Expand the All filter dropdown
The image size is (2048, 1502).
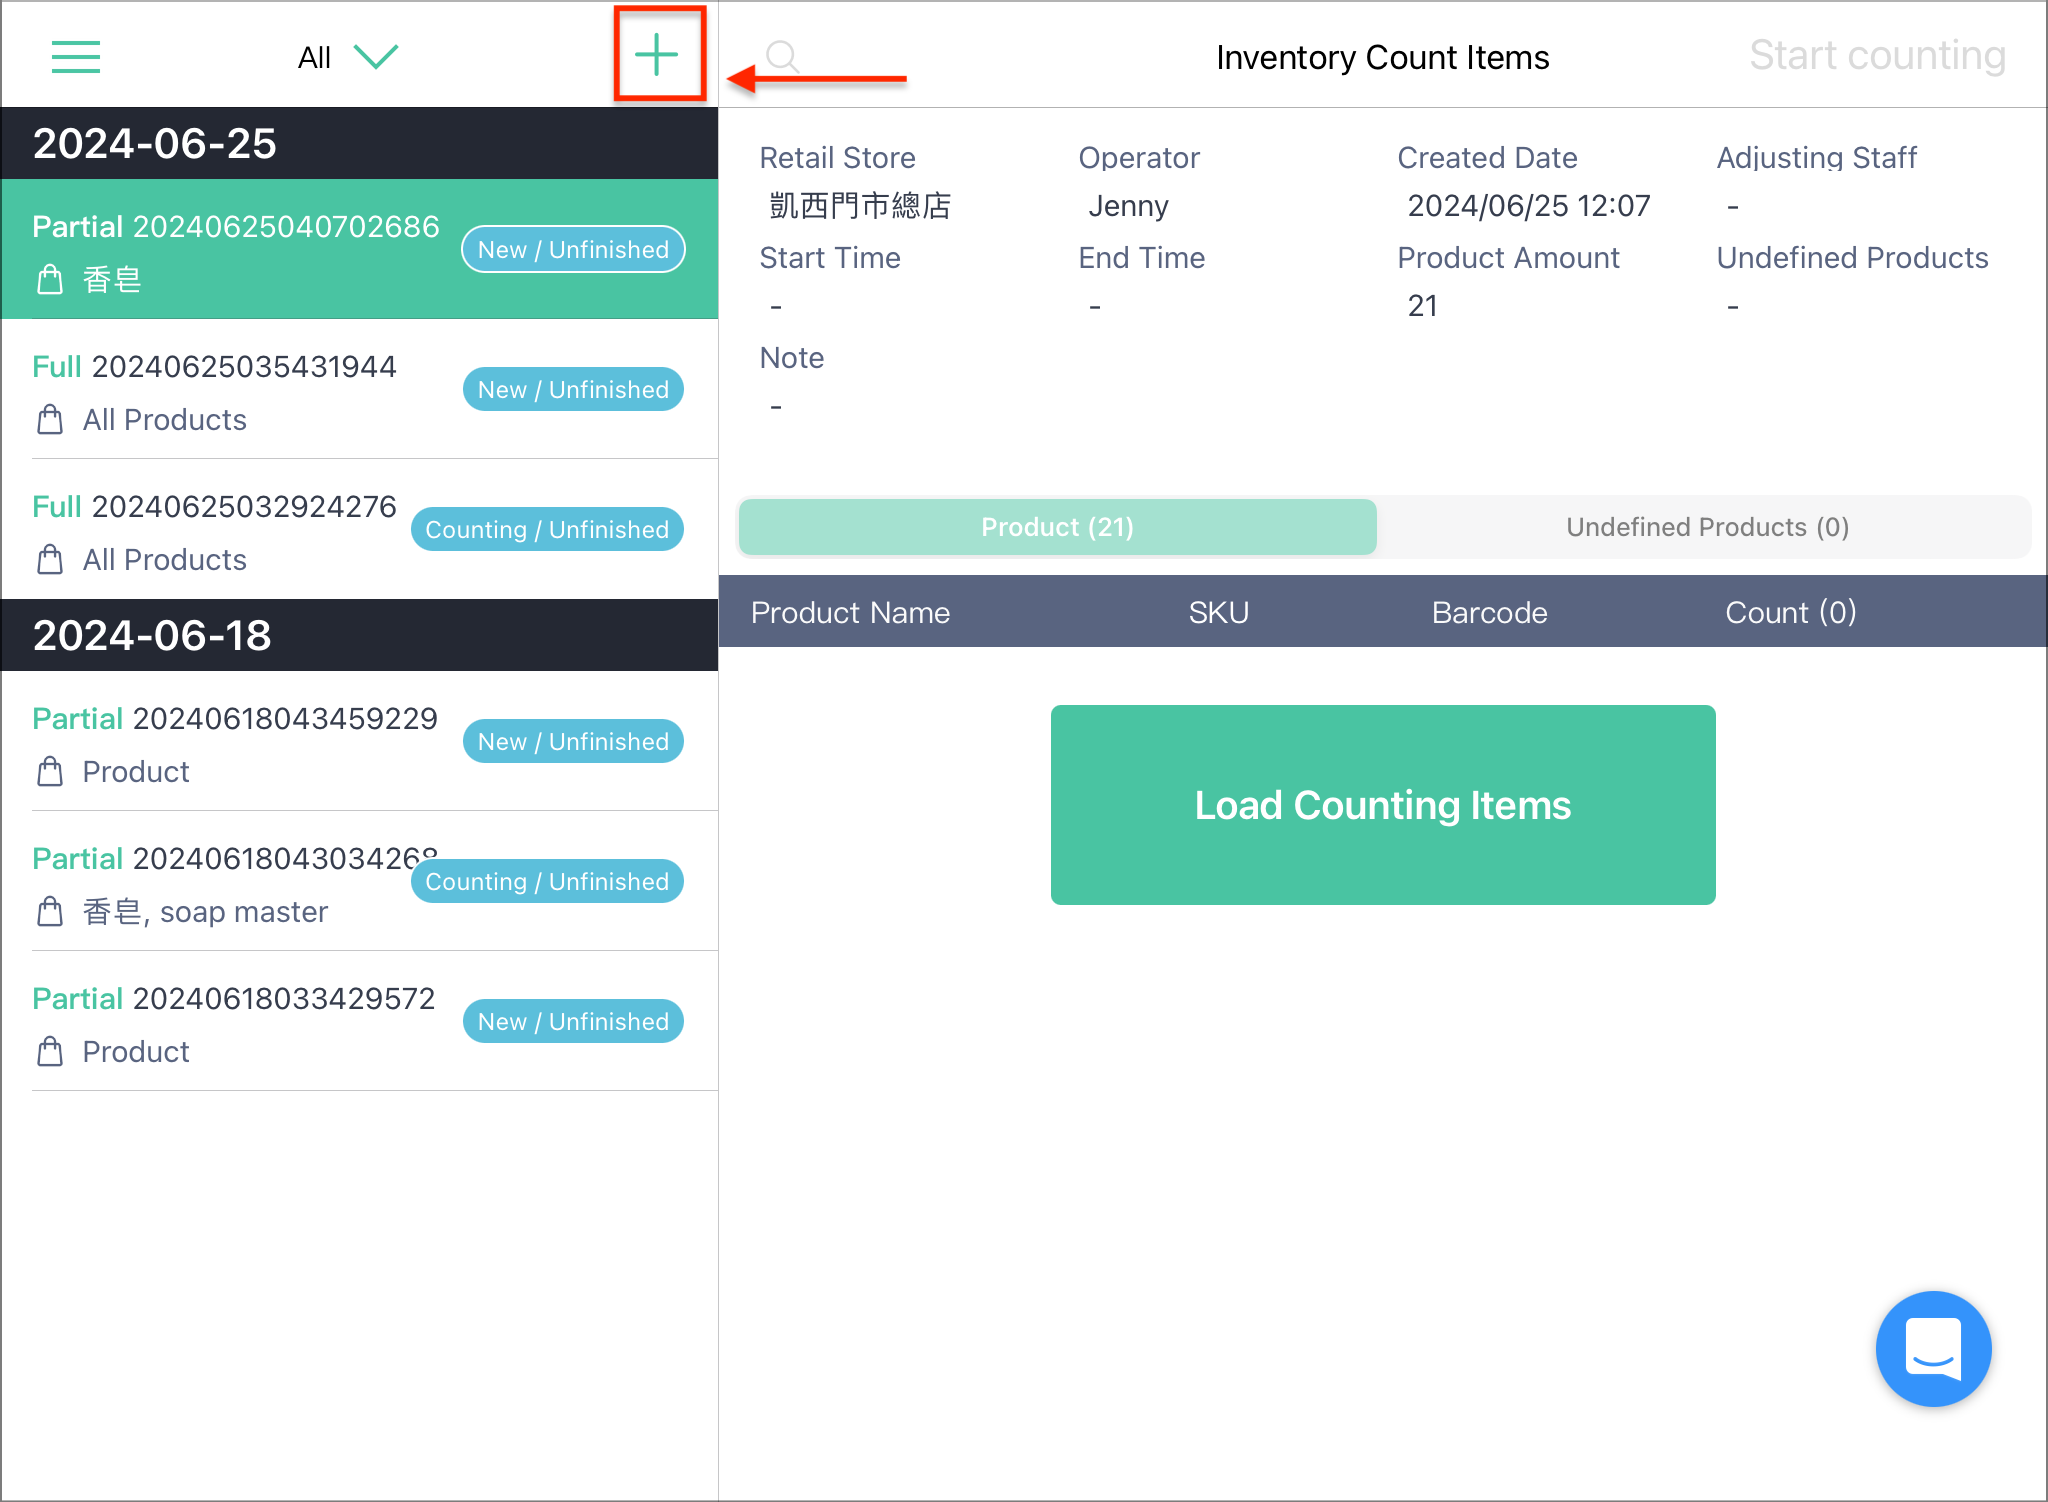[x=348, y=57]
